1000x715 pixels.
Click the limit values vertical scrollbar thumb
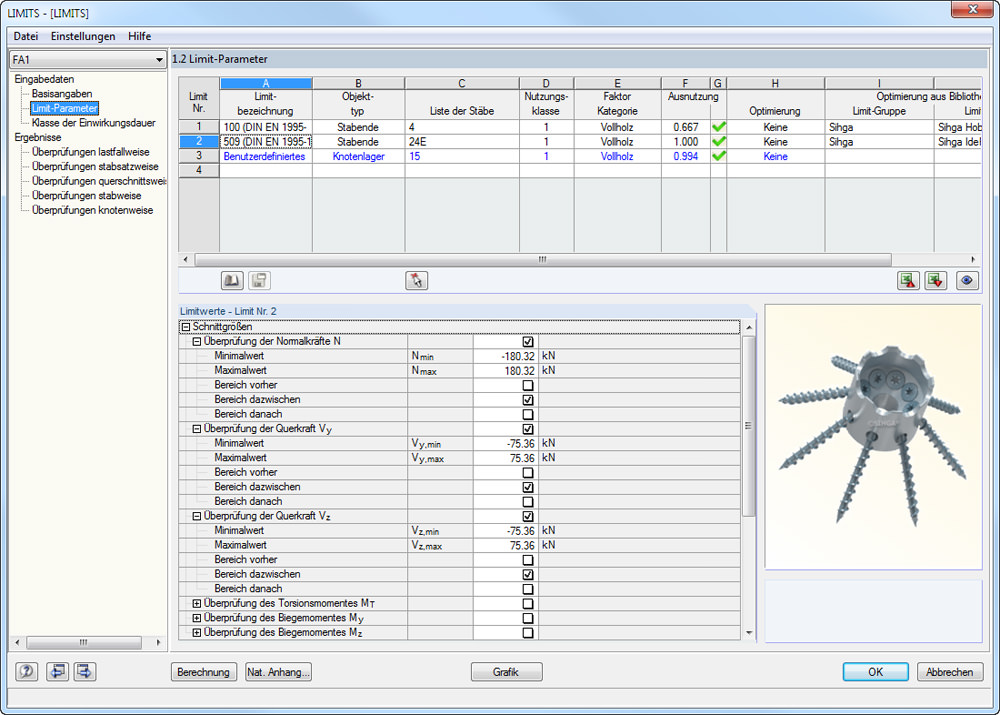pyautogui.click(x=749, y=426)
